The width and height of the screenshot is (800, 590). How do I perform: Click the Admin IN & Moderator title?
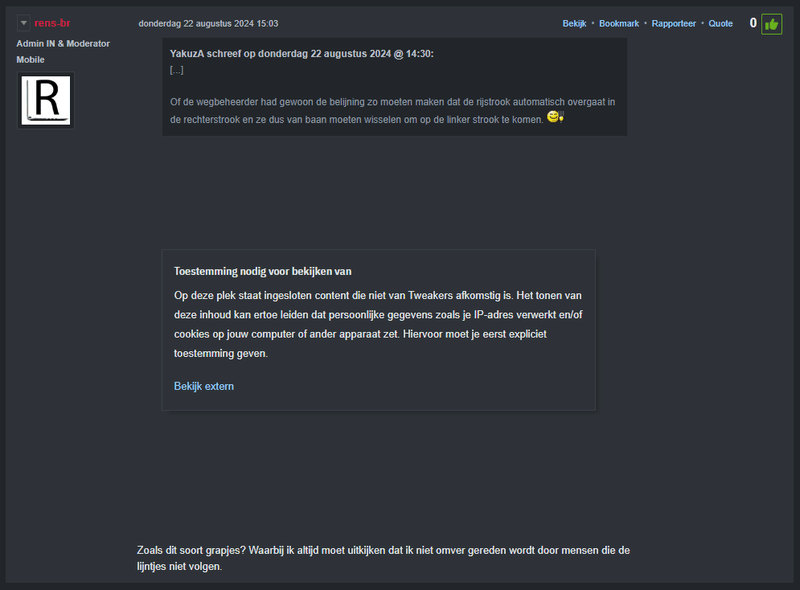[x=63, y=43]
